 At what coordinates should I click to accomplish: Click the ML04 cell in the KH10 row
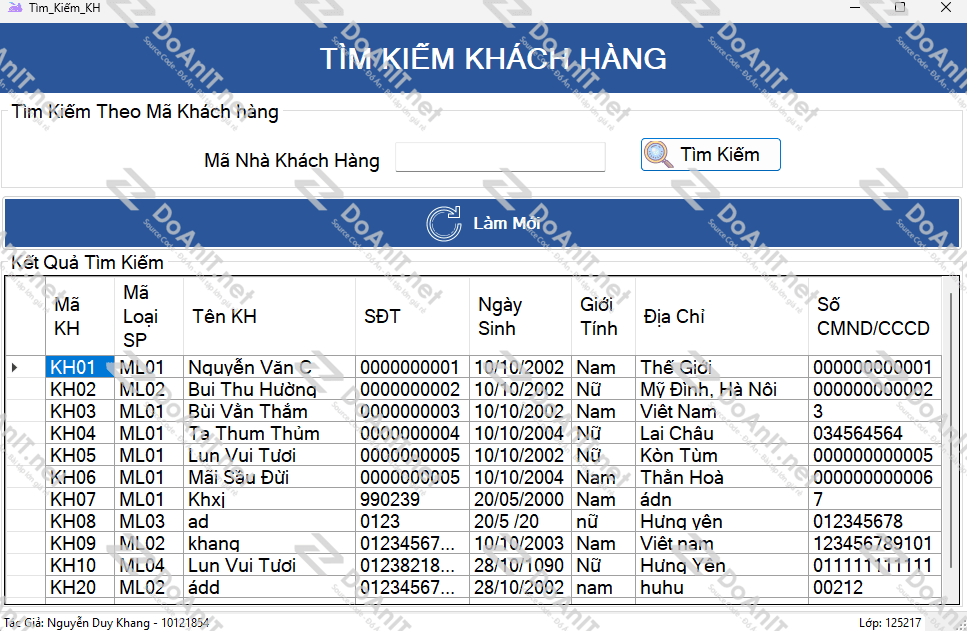(149, 566)
